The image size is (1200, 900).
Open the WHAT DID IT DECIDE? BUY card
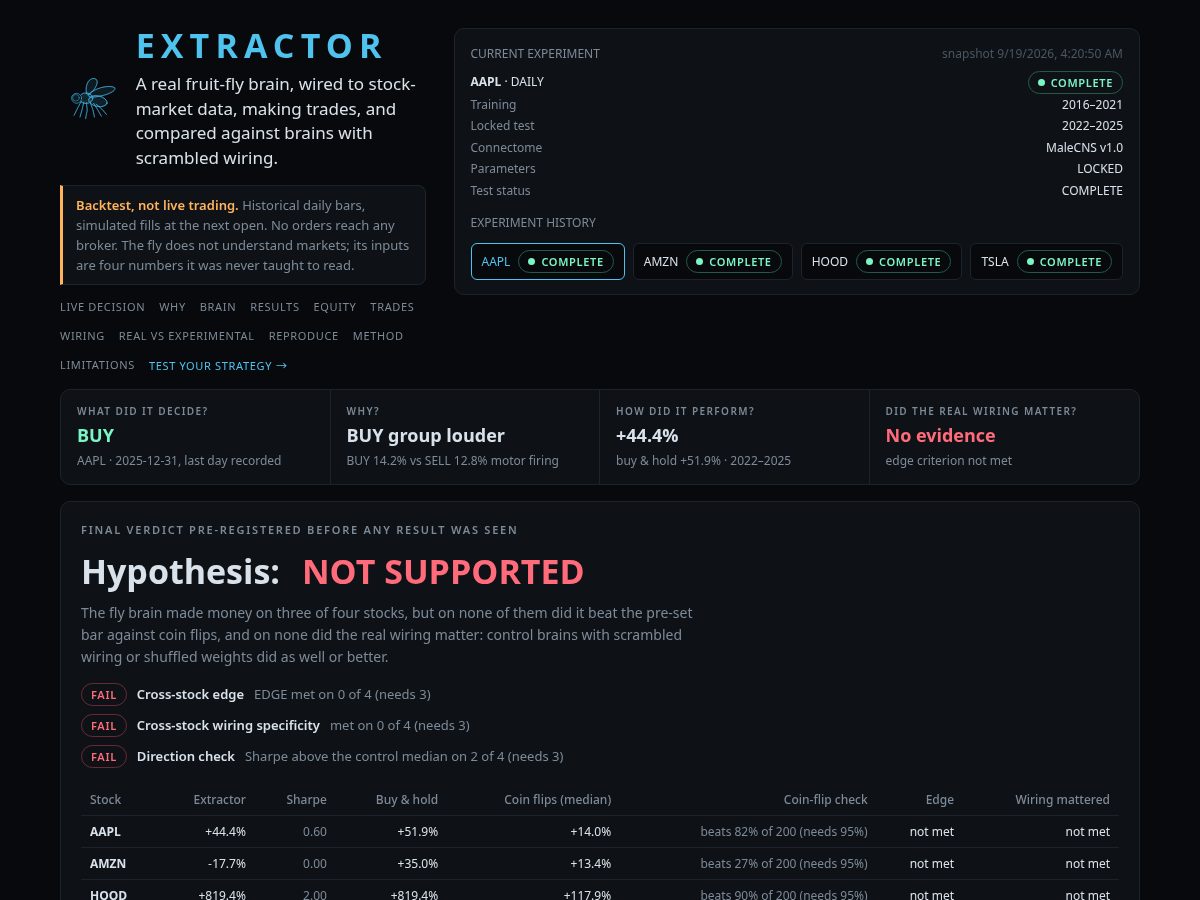pyautogui.click(x=195, y=437)
